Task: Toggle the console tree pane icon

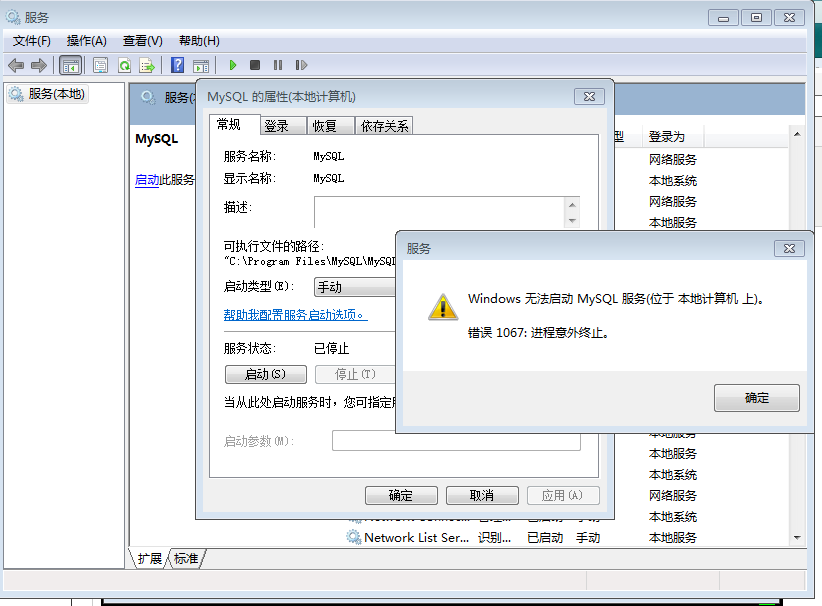Action: point(70,64)
